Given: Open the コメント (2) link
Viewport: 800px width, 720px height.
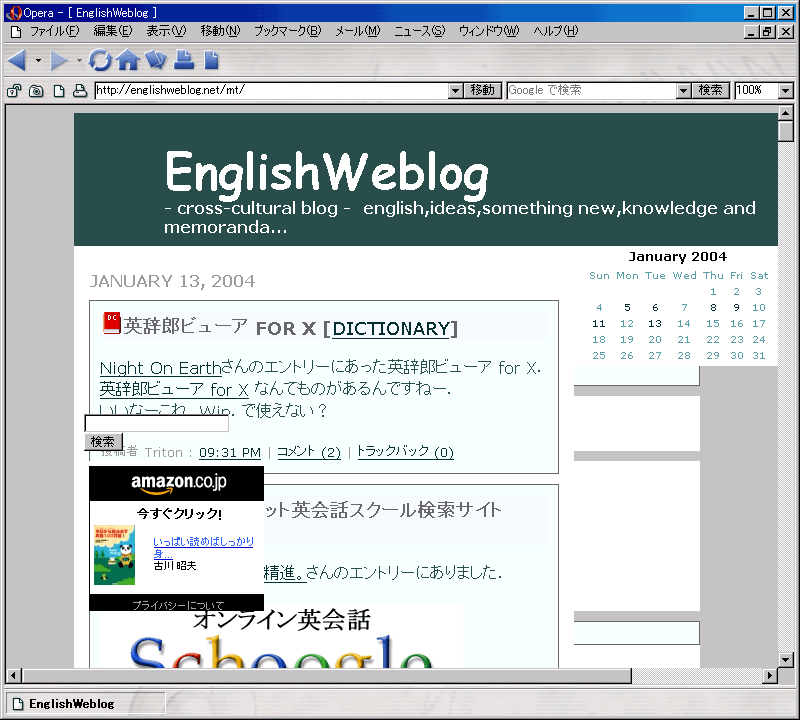Looking at the screenshot, I should click(x=309, y=452).
